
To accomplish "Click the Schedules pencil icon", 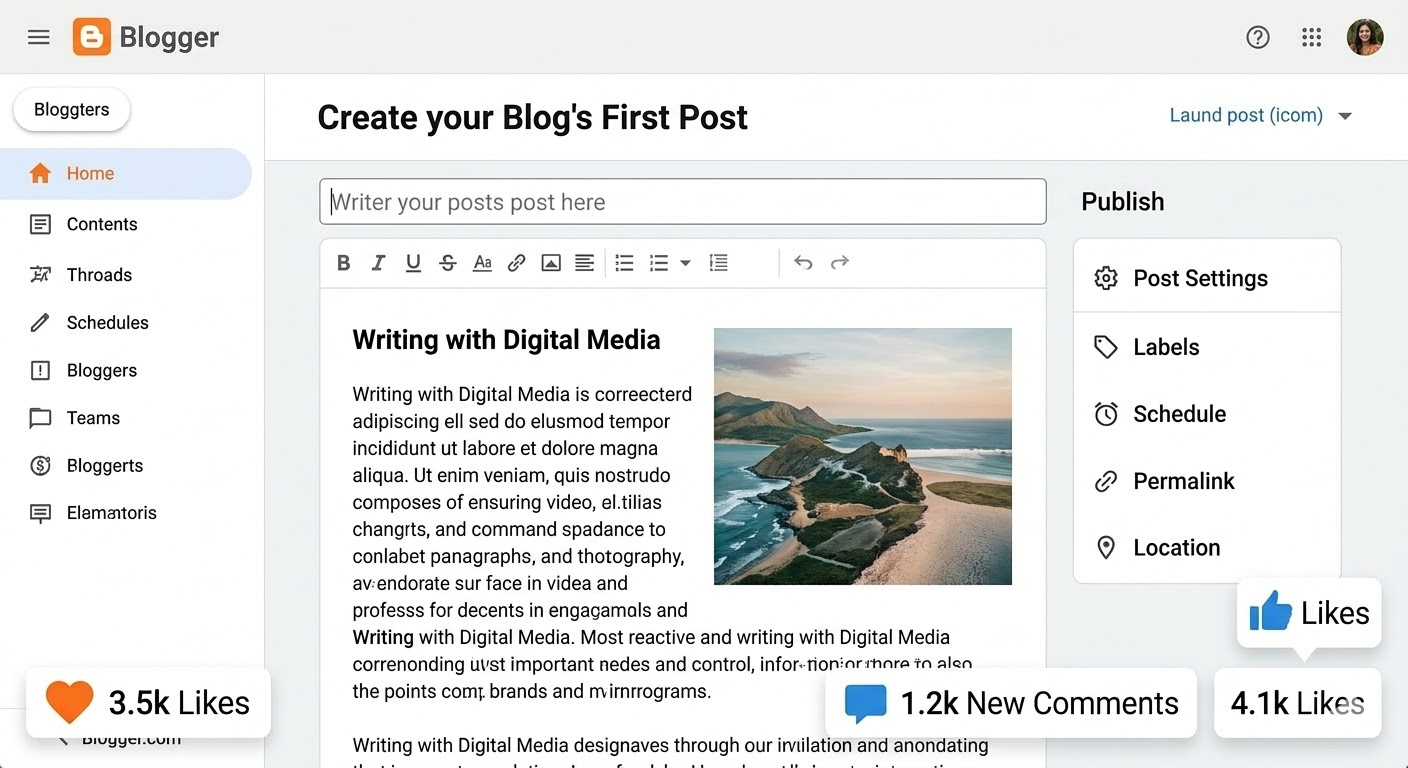I will coord(40,322).
